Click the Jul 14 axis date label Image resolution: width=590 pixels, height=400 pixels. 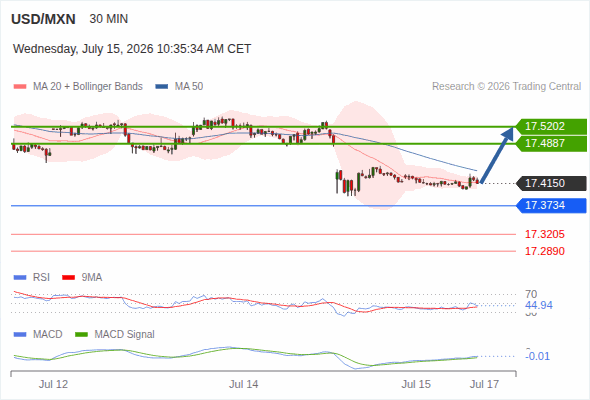point(244,385)
